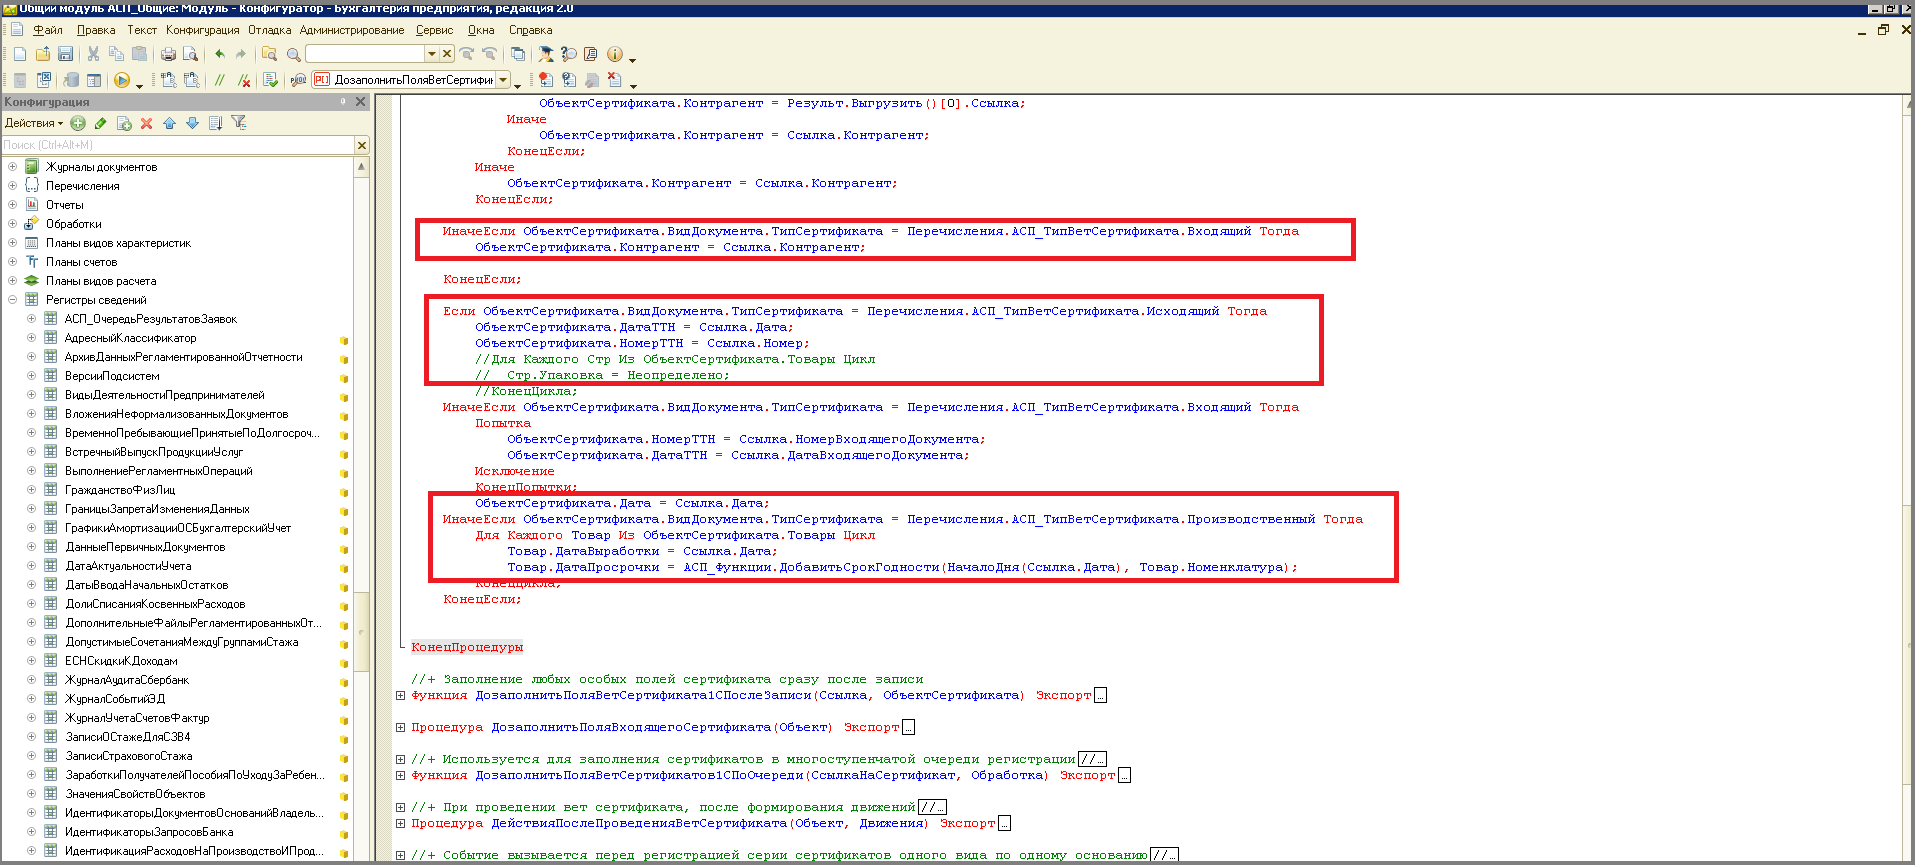Expand the Обработки tree node
The height and width of the screenshot is (865, 1915).
(12, 224)
